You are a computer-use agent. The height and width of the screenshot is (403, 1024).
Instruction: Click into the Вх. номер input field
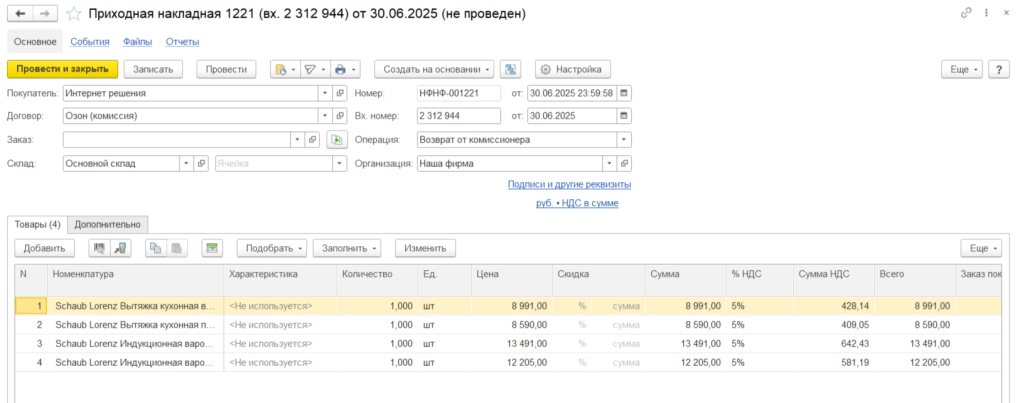[x=458, y=116]
